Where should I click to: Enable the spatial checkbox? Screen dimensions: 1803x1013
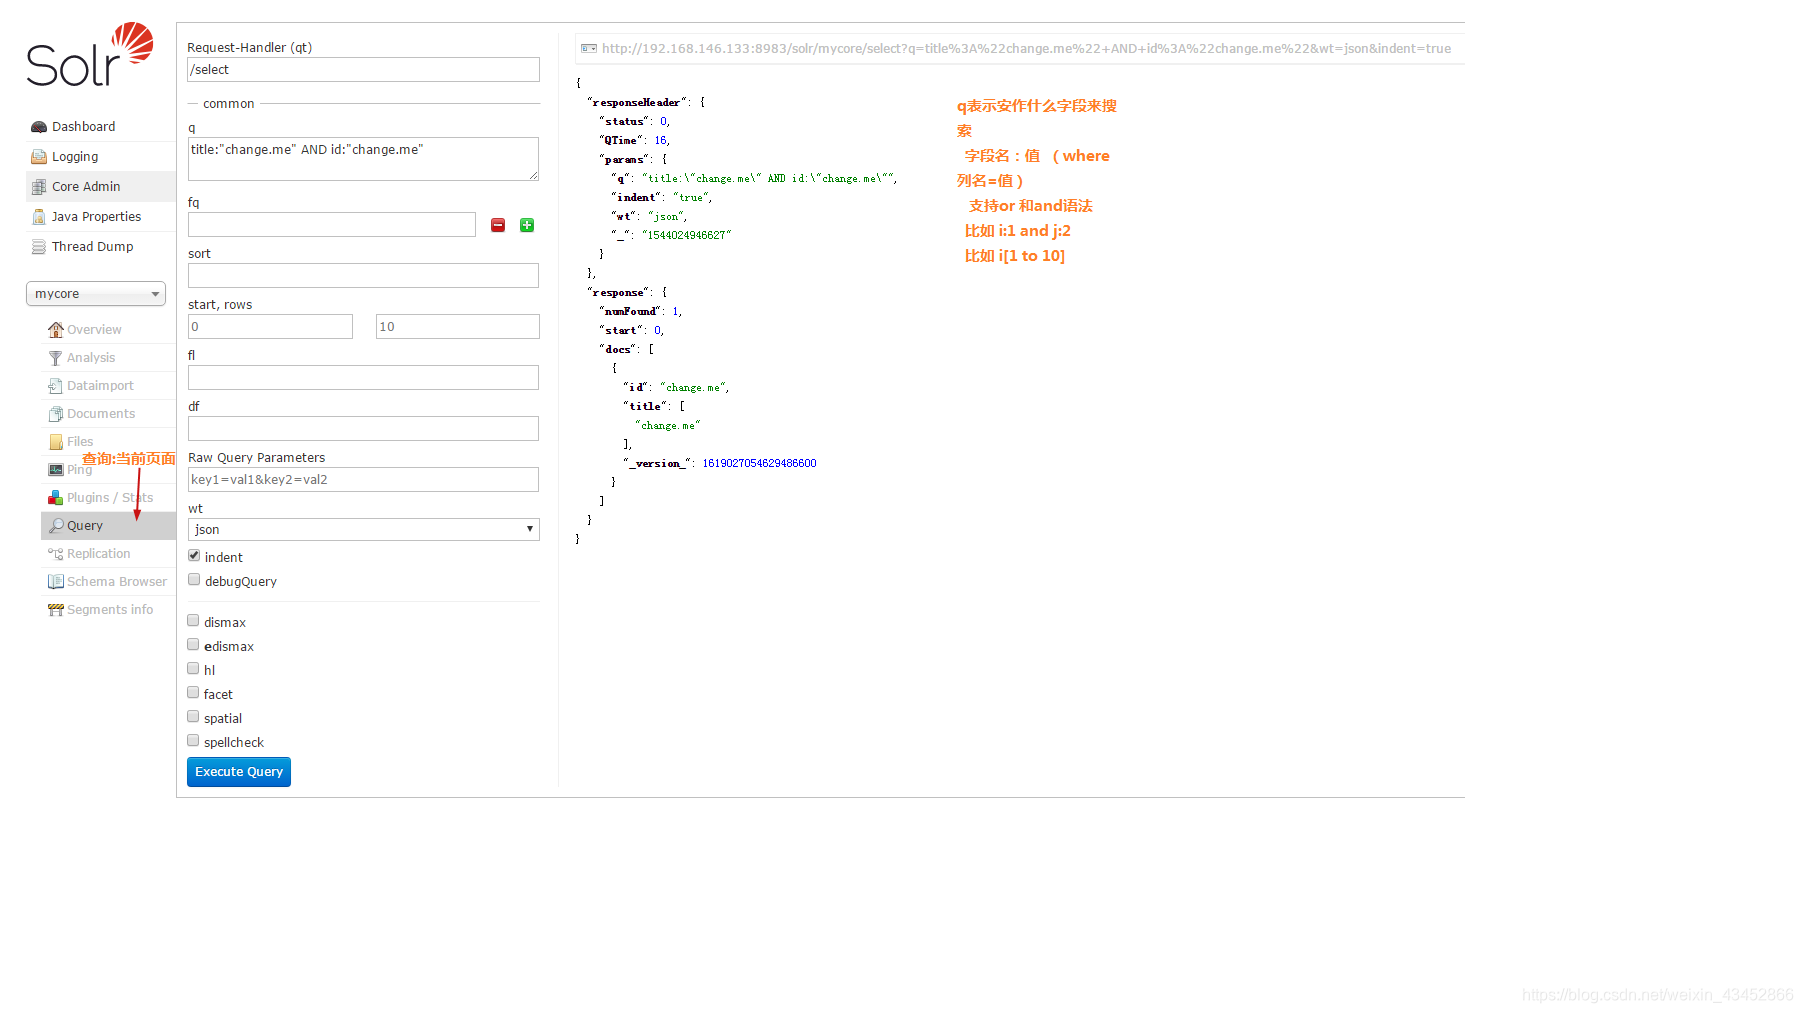(x=193, y=717)
